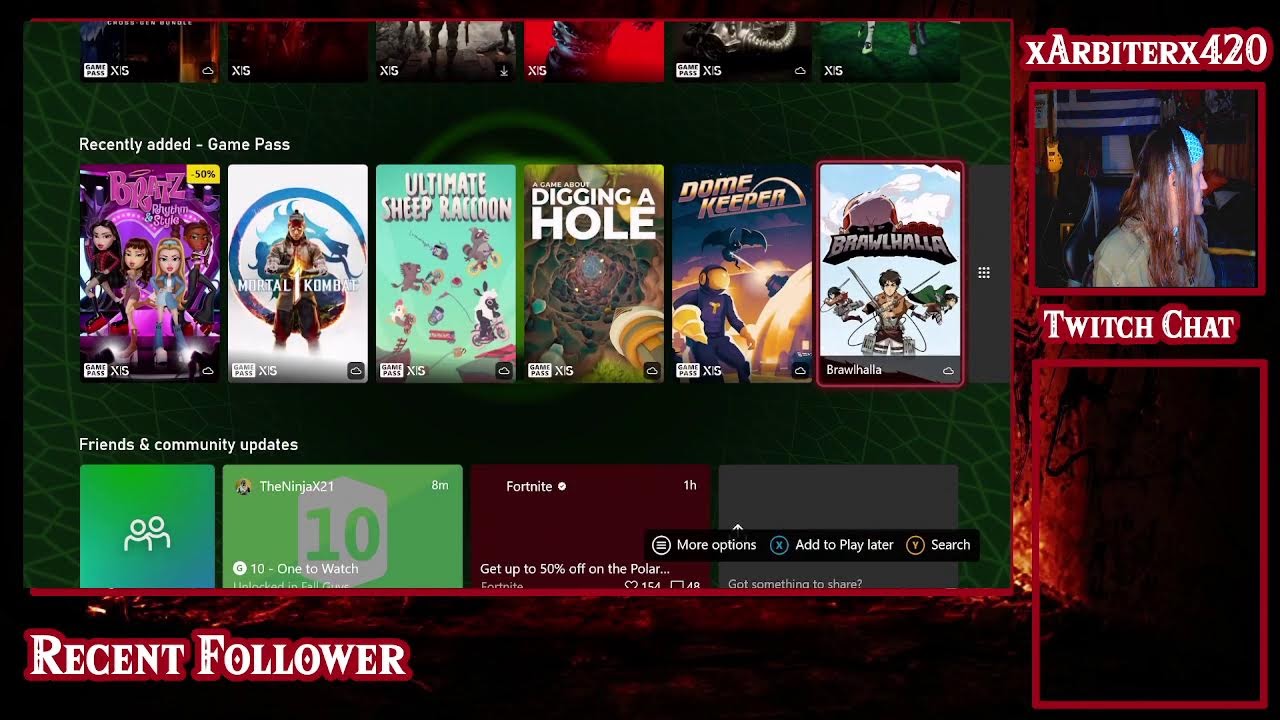Click cloud icon on Digging a Hole tile

[x=652, y=371]
